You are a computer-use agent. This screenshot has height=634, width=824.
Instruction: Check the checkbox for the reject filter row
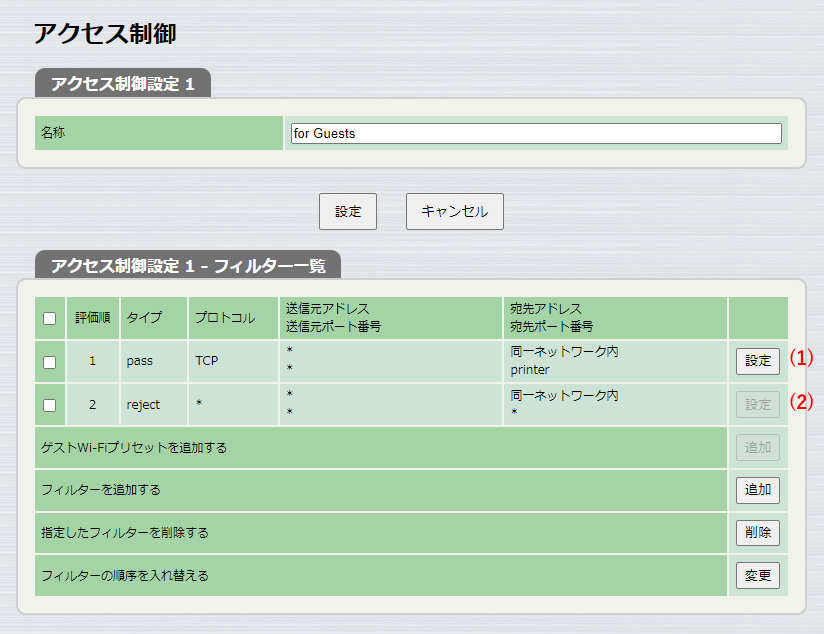coord(49,404)
